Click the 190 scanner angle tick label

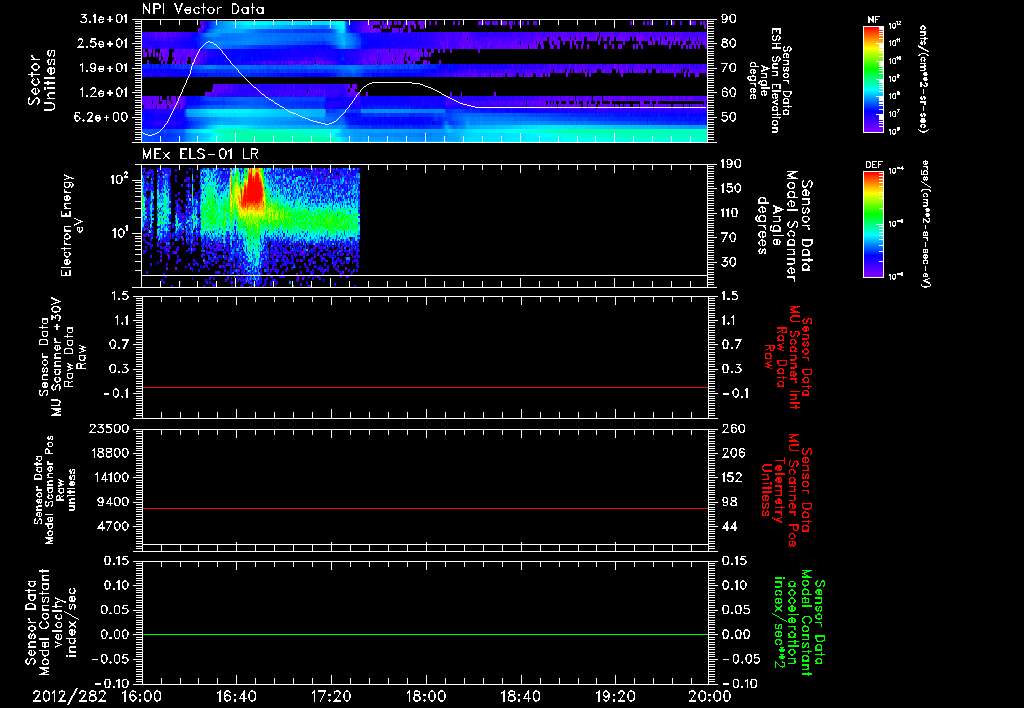click(x=732, y=164)
